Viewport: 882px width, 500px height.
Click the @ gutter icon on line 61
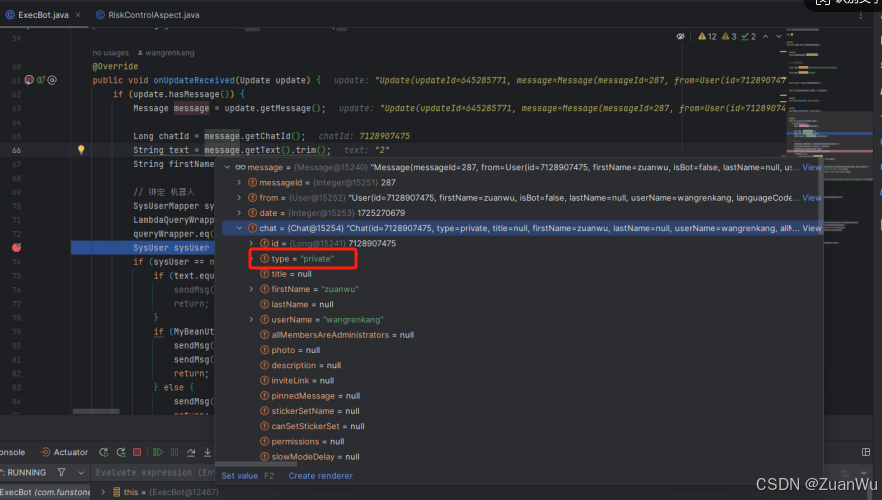click(x=52, y=80)
